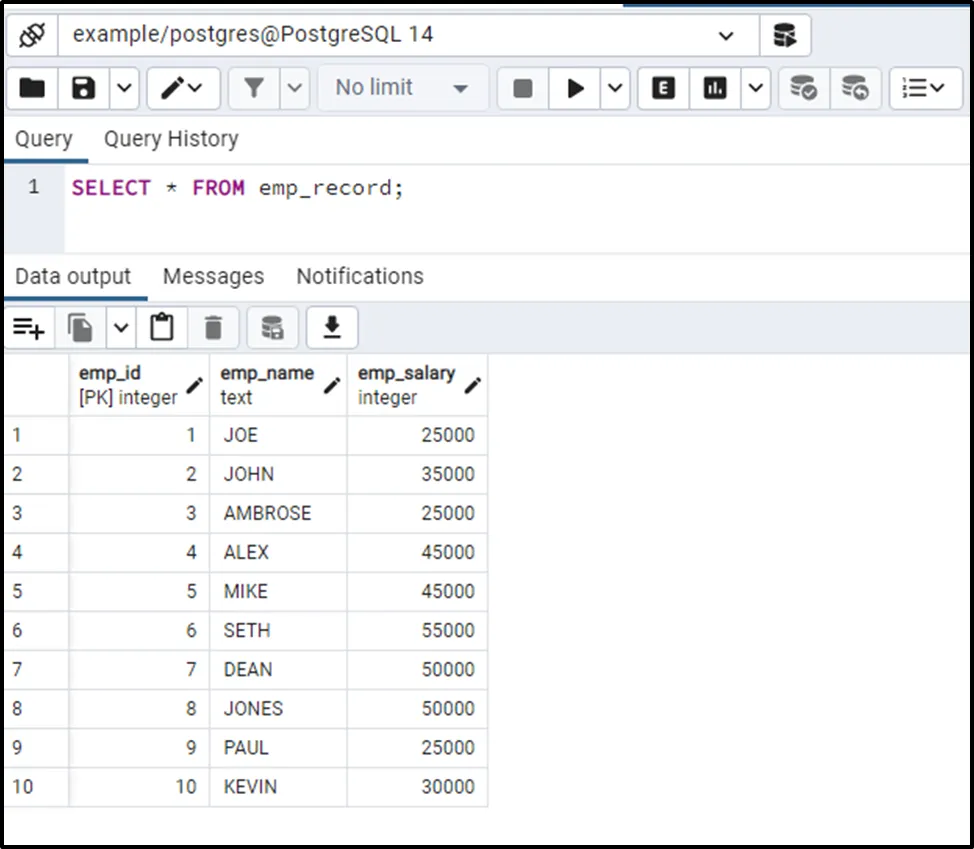Open the Notifications tab
Screen dimensions: 974x849
[x=359, y=276]
